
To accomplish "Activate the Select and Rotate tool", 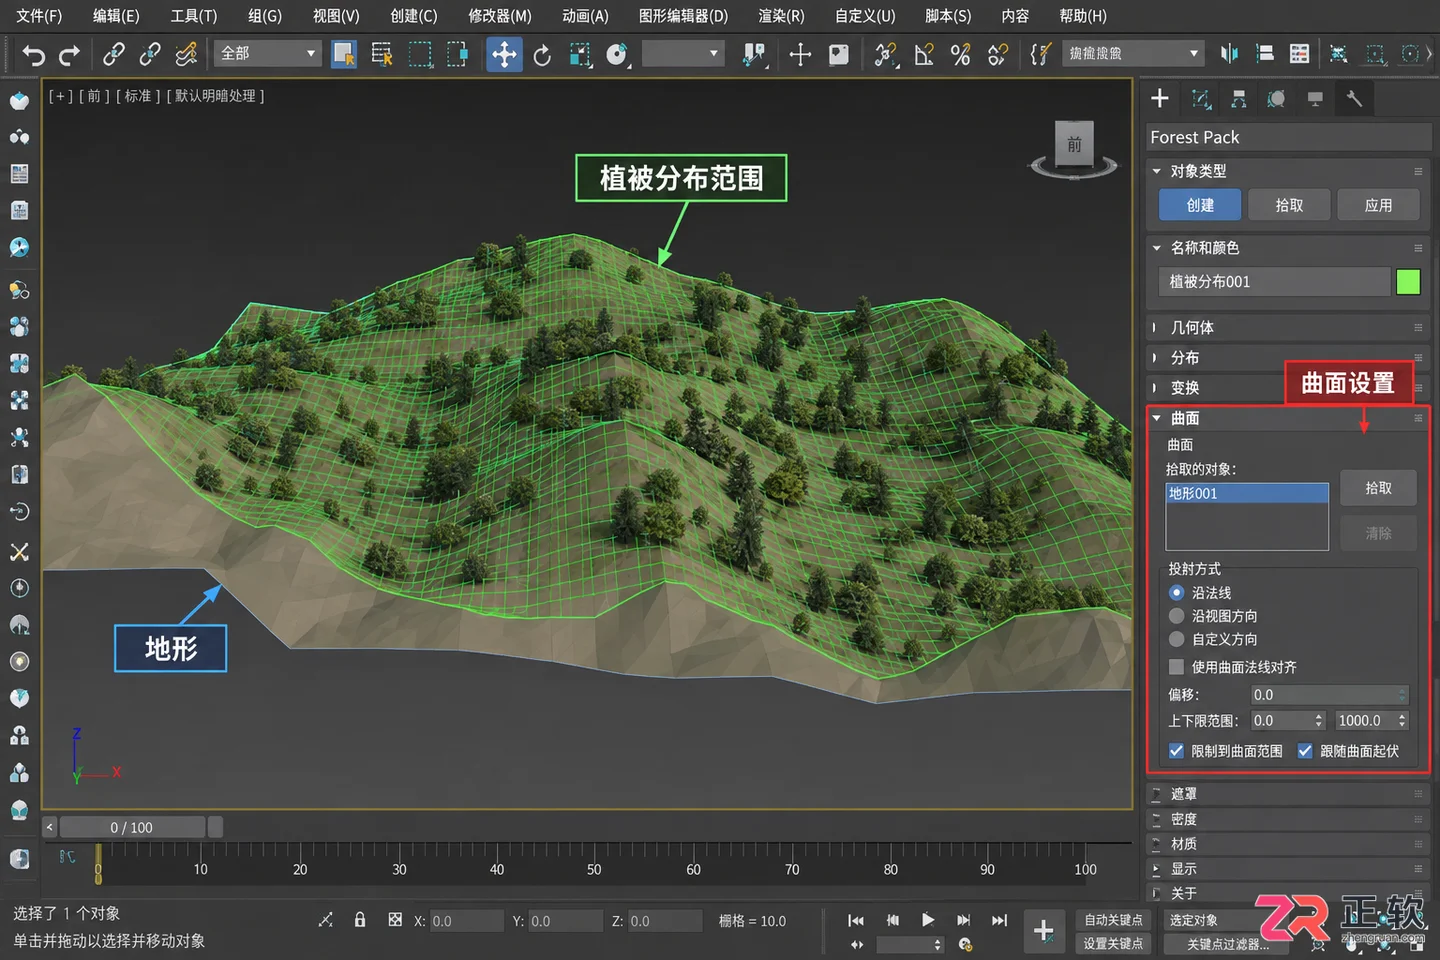I will pos(542,54).
